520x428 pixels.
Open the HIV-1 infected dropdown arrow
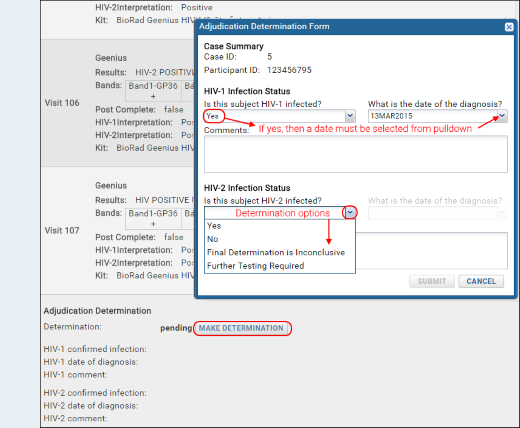click(350, 116)
